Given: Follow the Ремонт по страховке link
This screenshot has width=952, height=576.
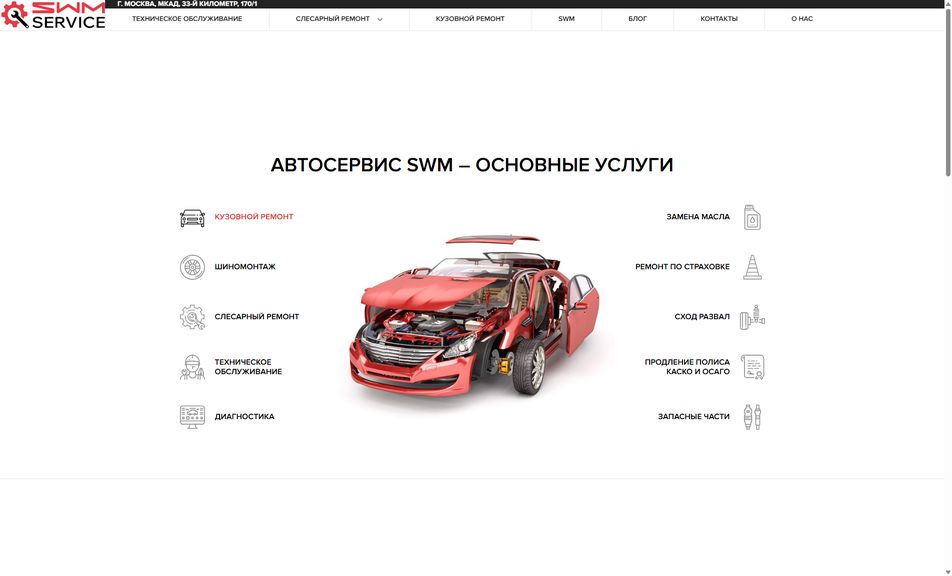Looking at the screenshot, I should point(682,266).
